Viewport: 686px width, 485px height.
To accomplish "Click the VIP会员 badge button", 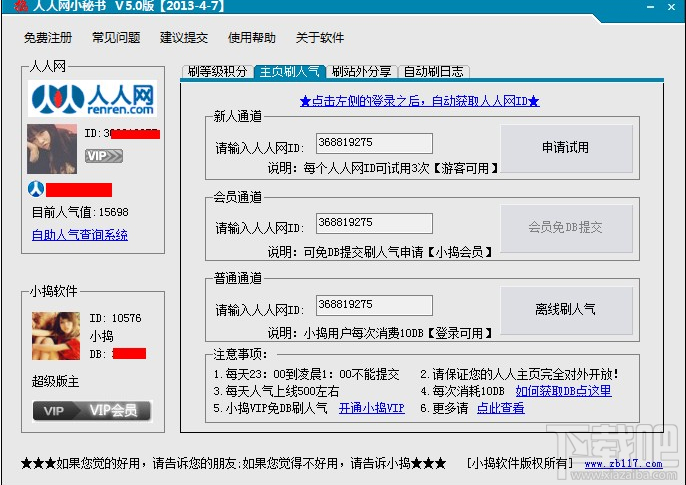I will click(93, 411).
